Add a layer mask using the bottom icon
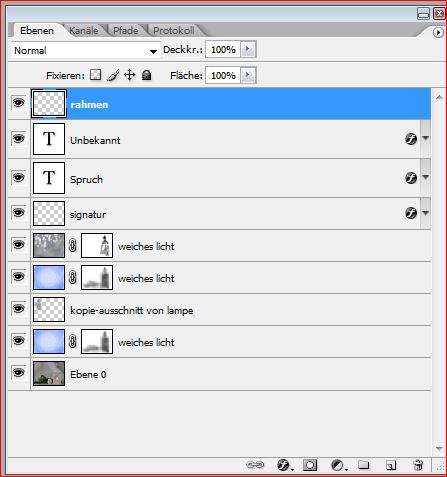This screenshot has width=447, height=477. point(310,465)
